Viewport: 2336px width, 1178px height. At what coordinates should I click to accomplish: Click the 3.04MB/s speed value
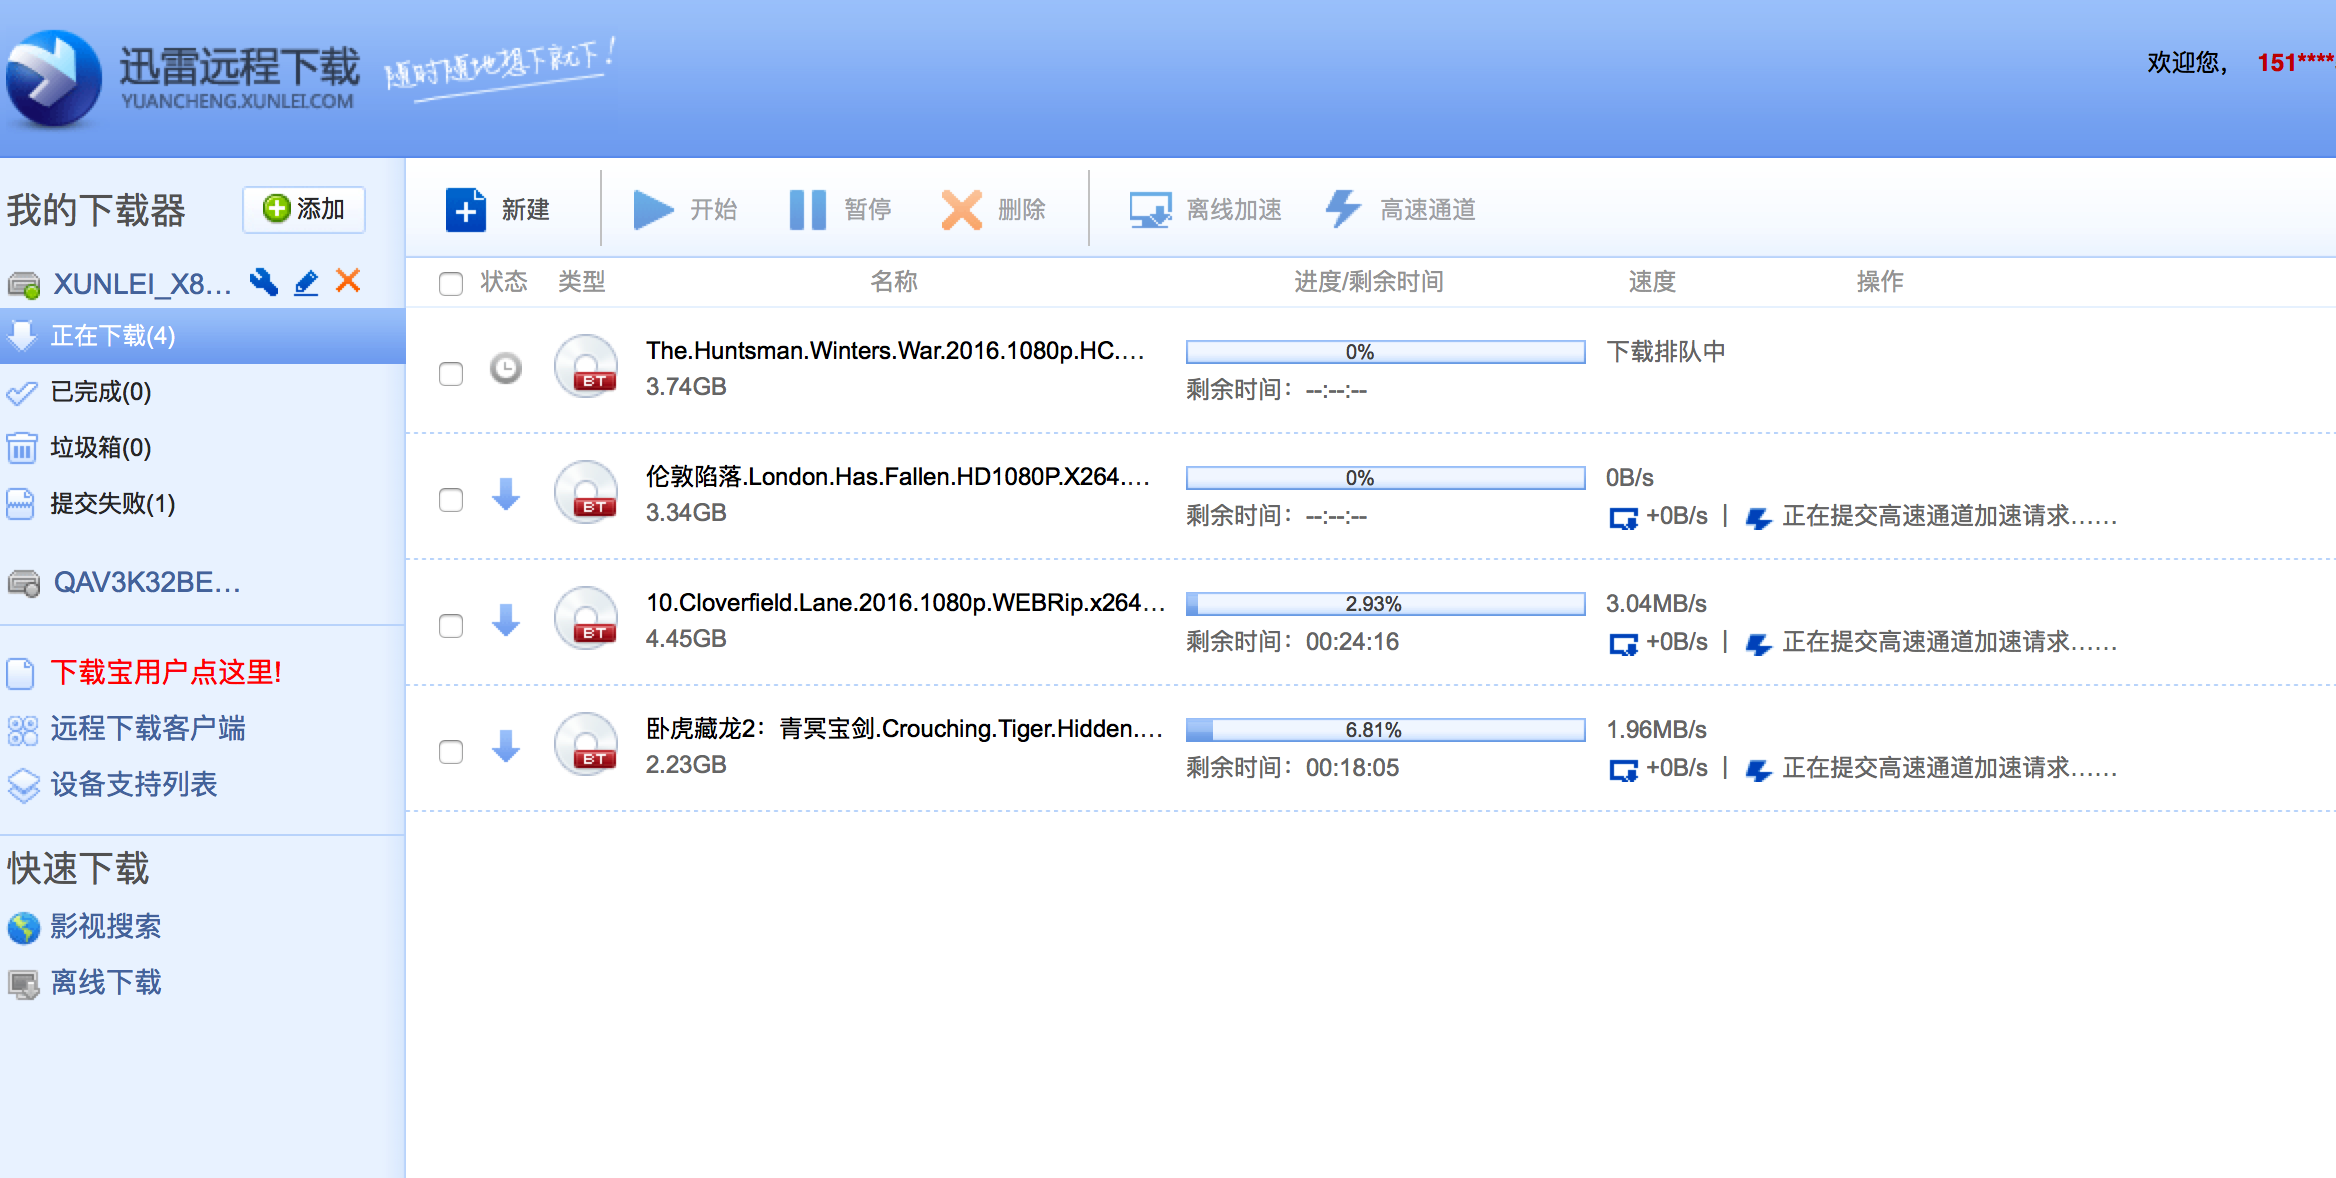(1656, 604)
